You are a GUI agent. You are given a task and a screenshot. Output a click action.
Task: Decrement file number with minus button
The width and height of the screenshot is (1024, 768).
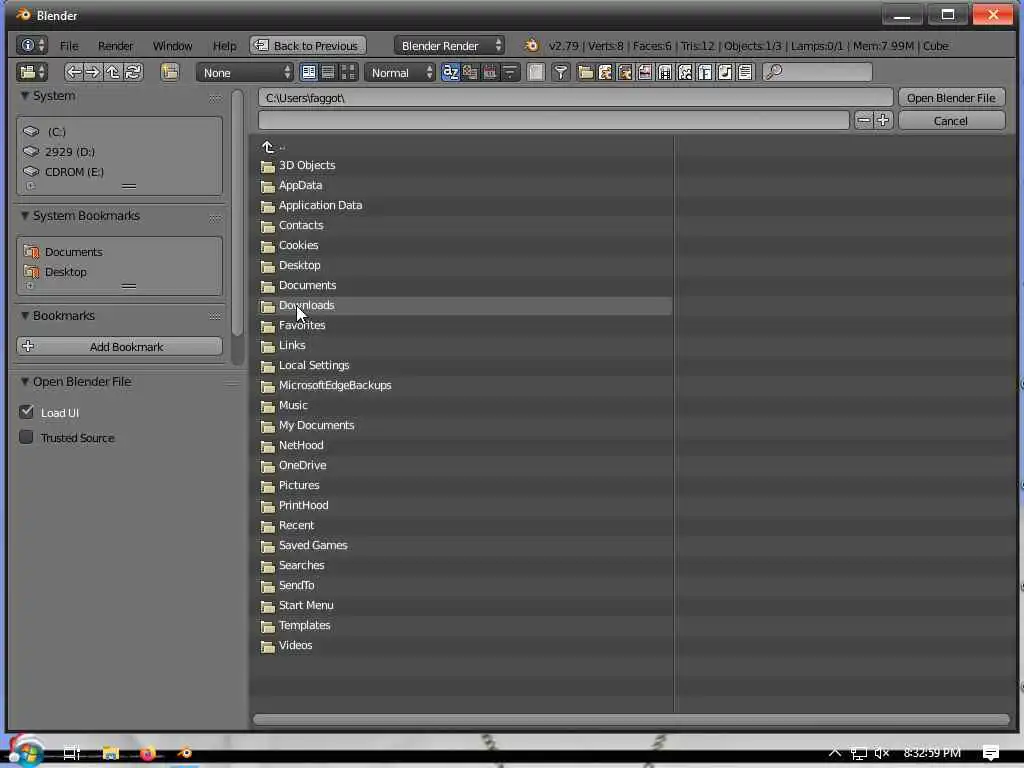[x=863, y=120]
